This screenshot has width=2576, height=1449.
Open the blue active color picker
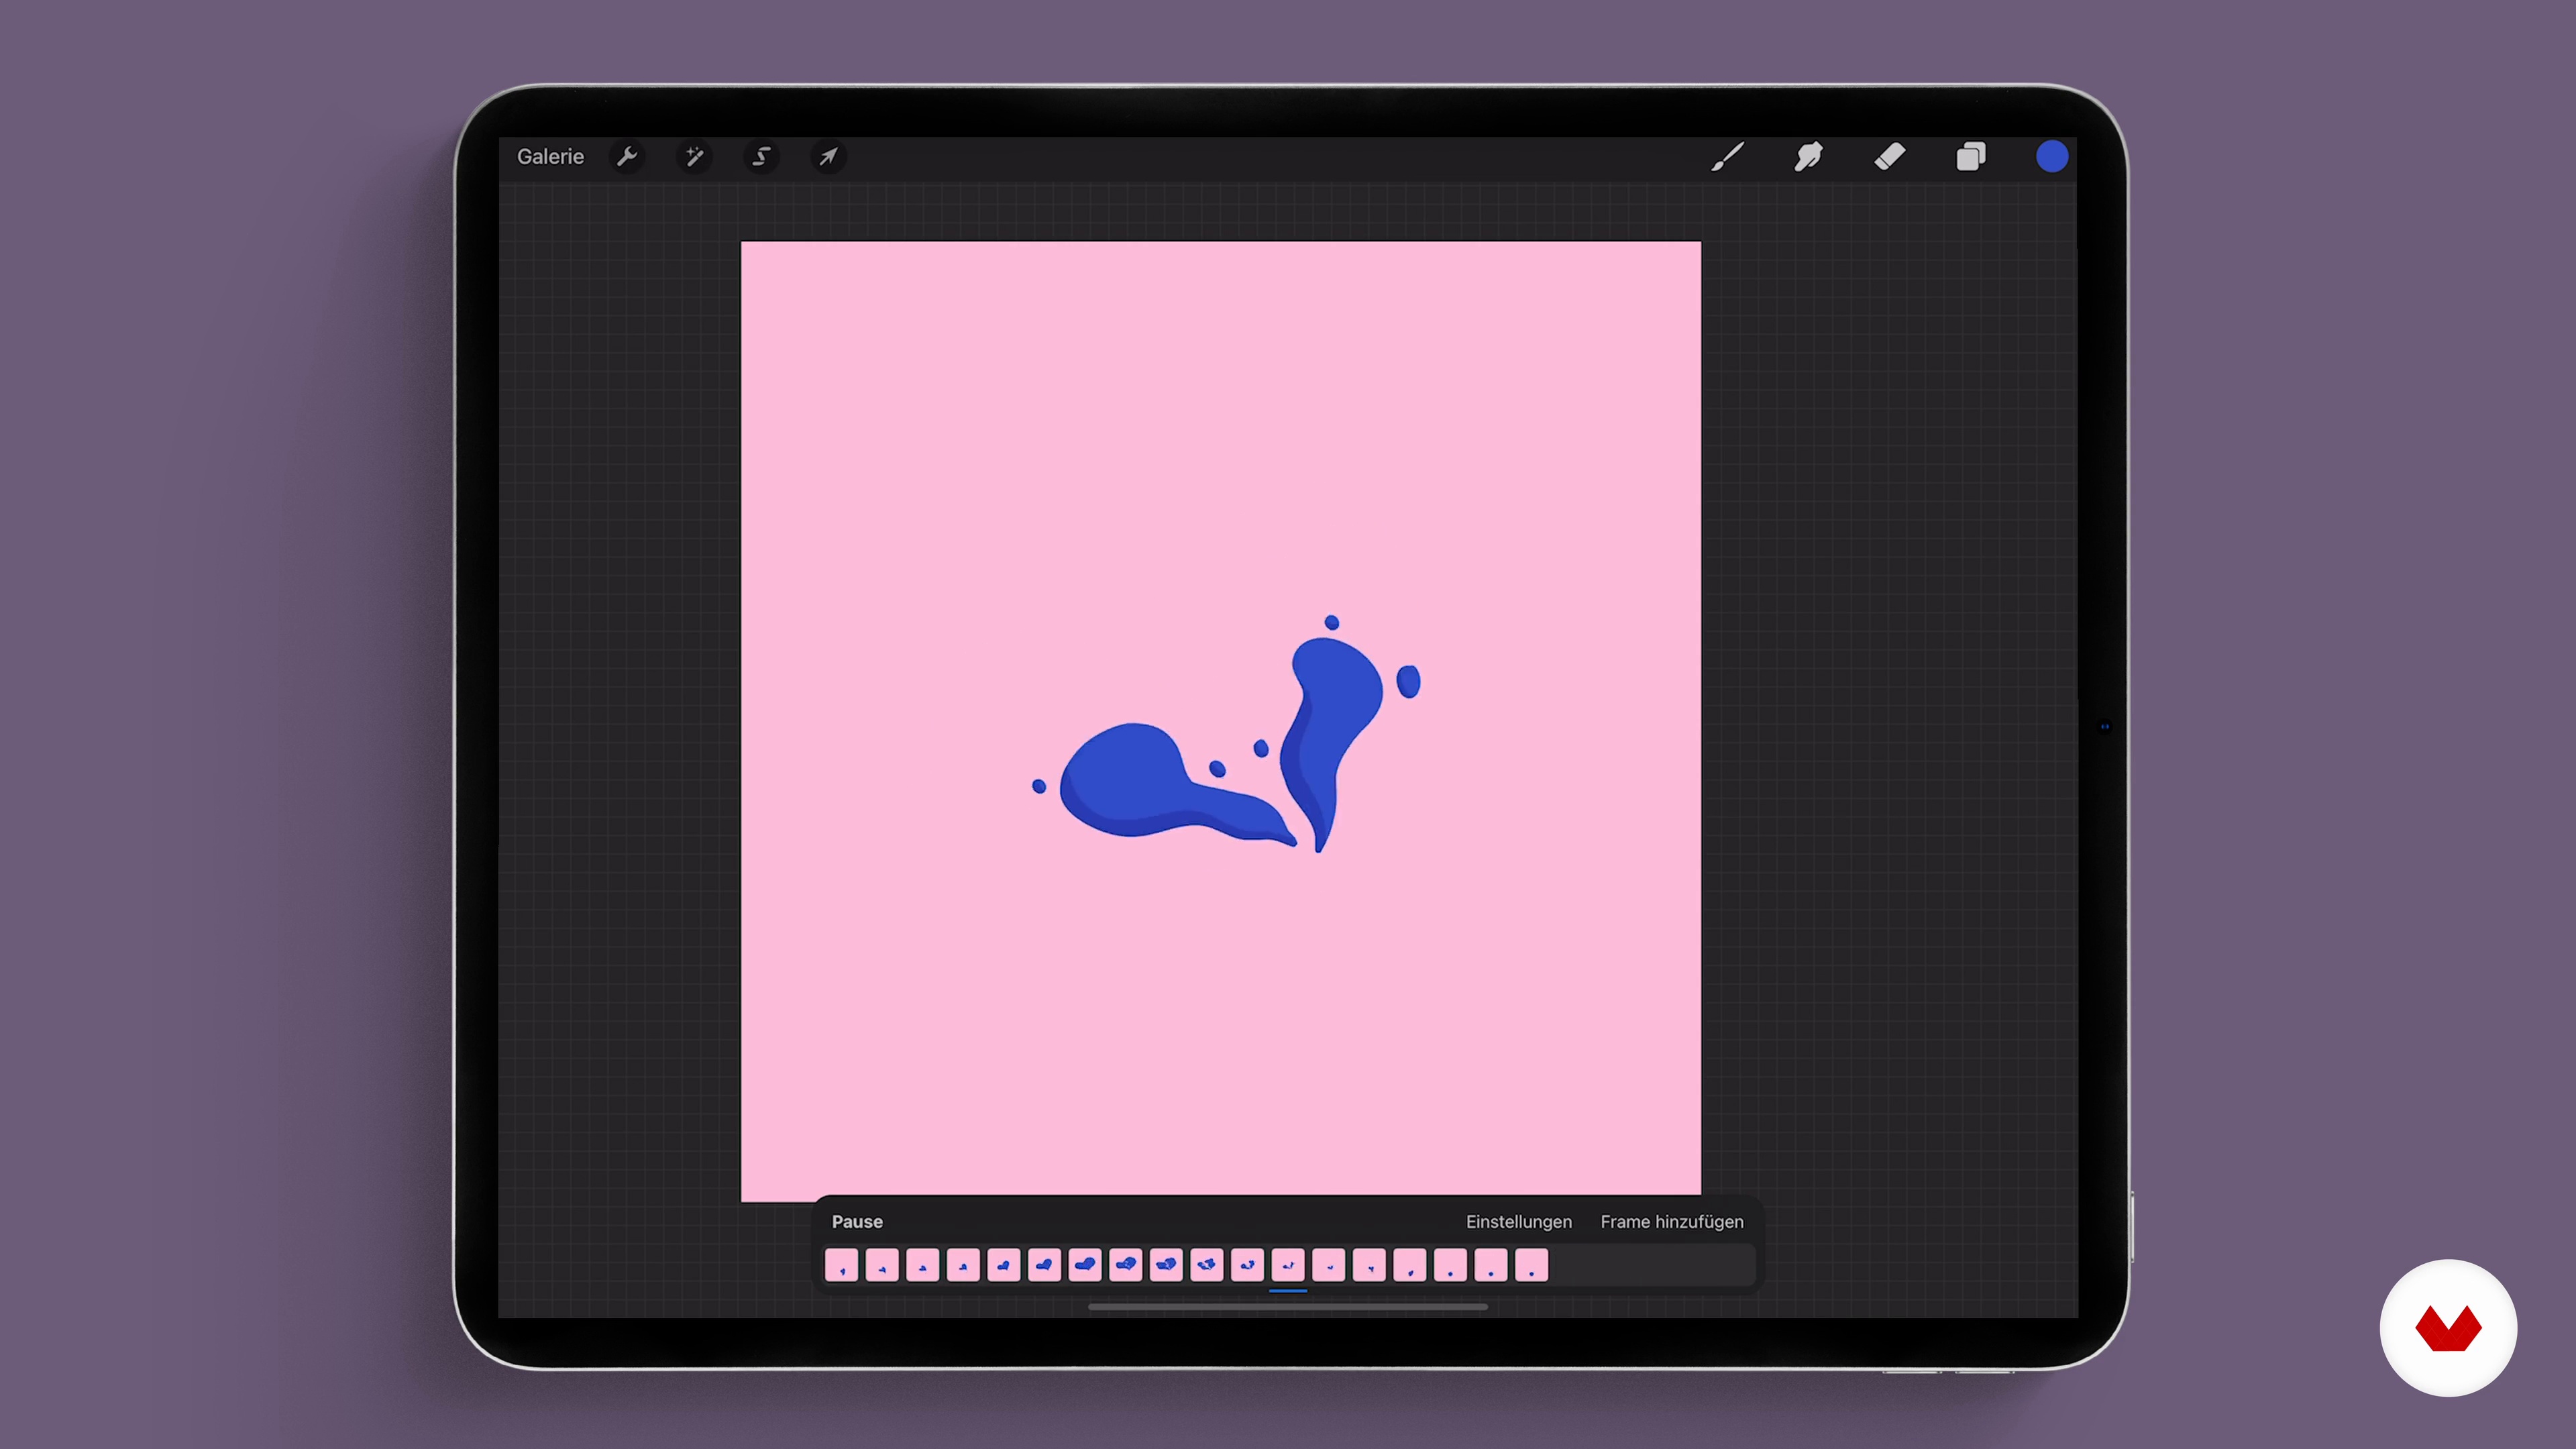click(2051, 157)
